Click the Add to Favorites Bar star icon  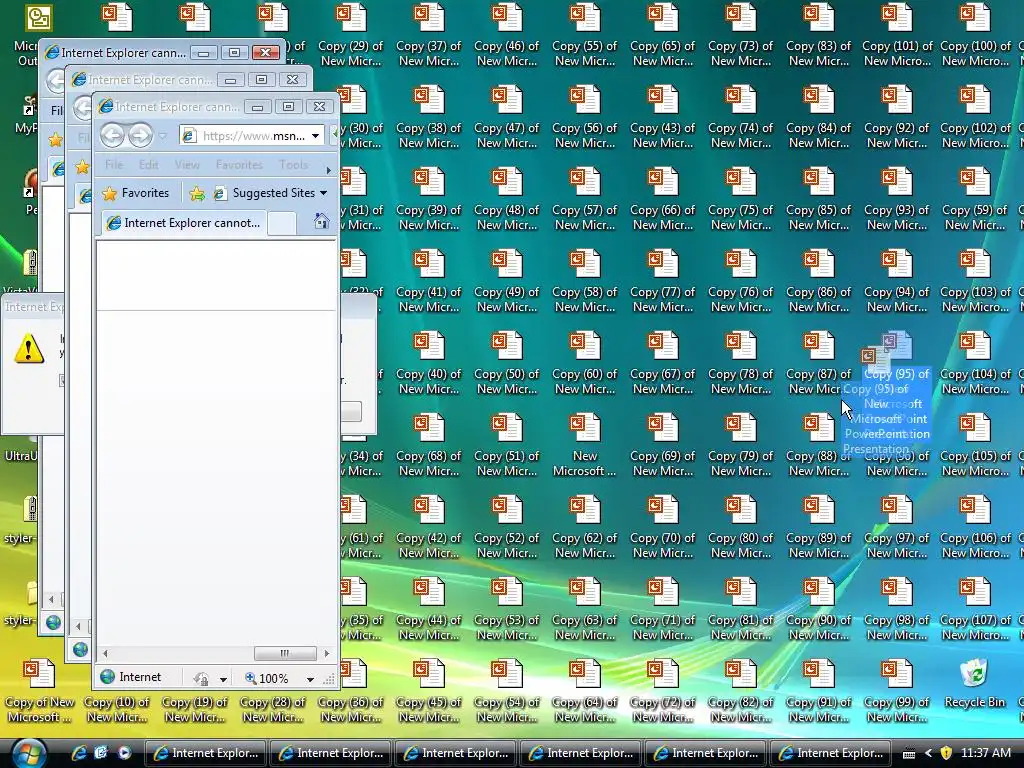(x=197, y=193)
